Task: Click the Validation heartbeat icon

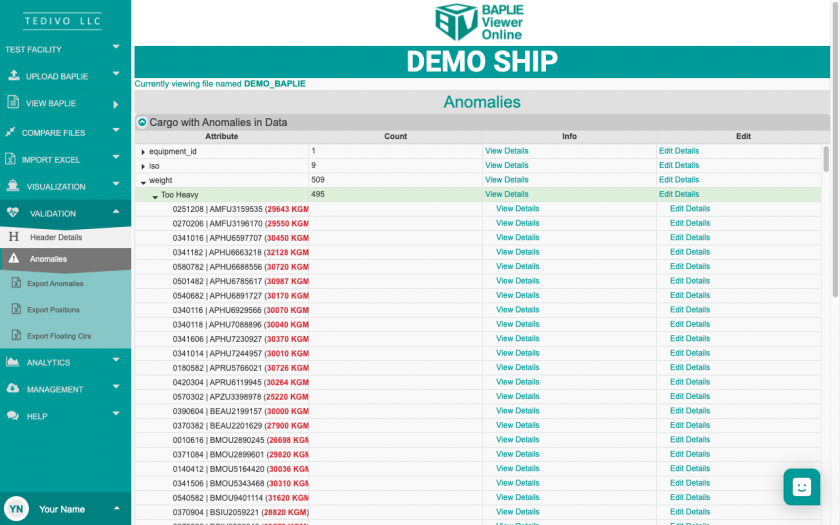Action: point(13,213)
